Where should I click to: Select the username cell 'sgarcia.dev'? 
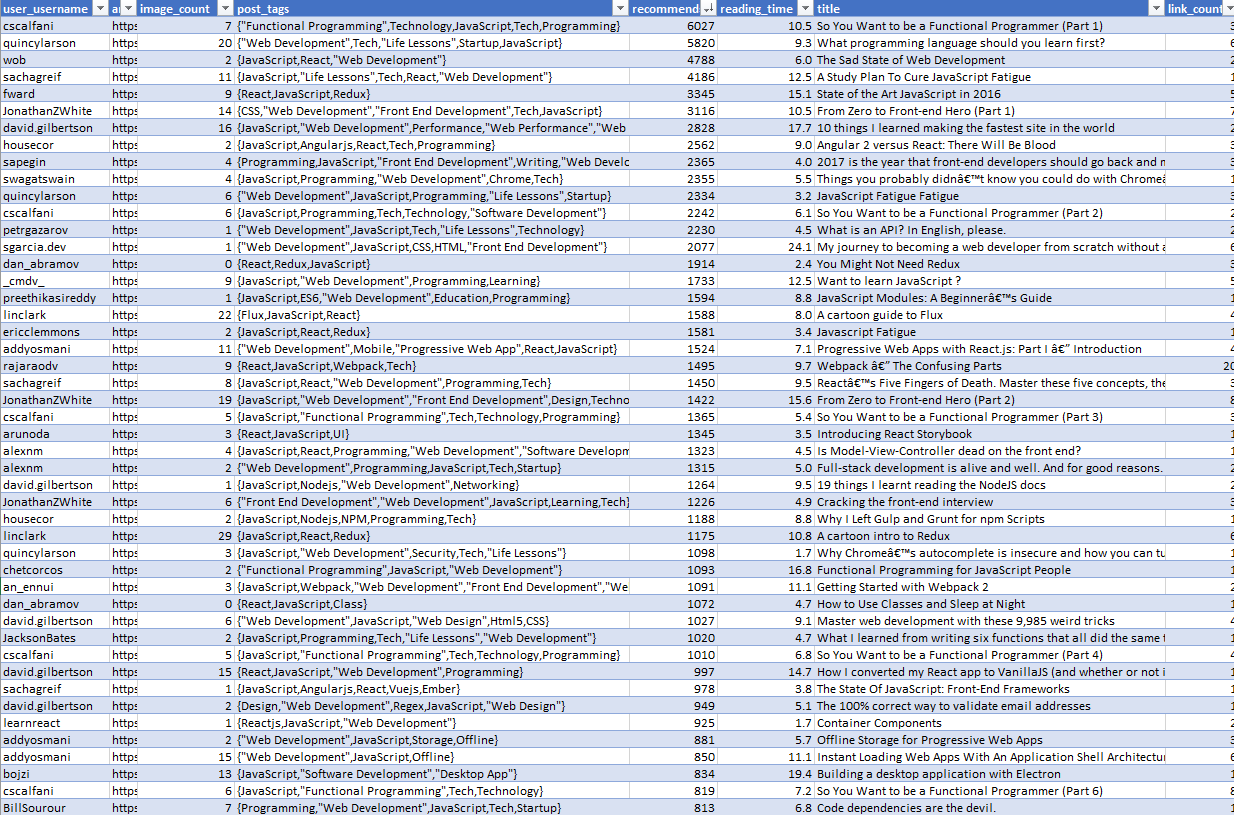(35, 247)
